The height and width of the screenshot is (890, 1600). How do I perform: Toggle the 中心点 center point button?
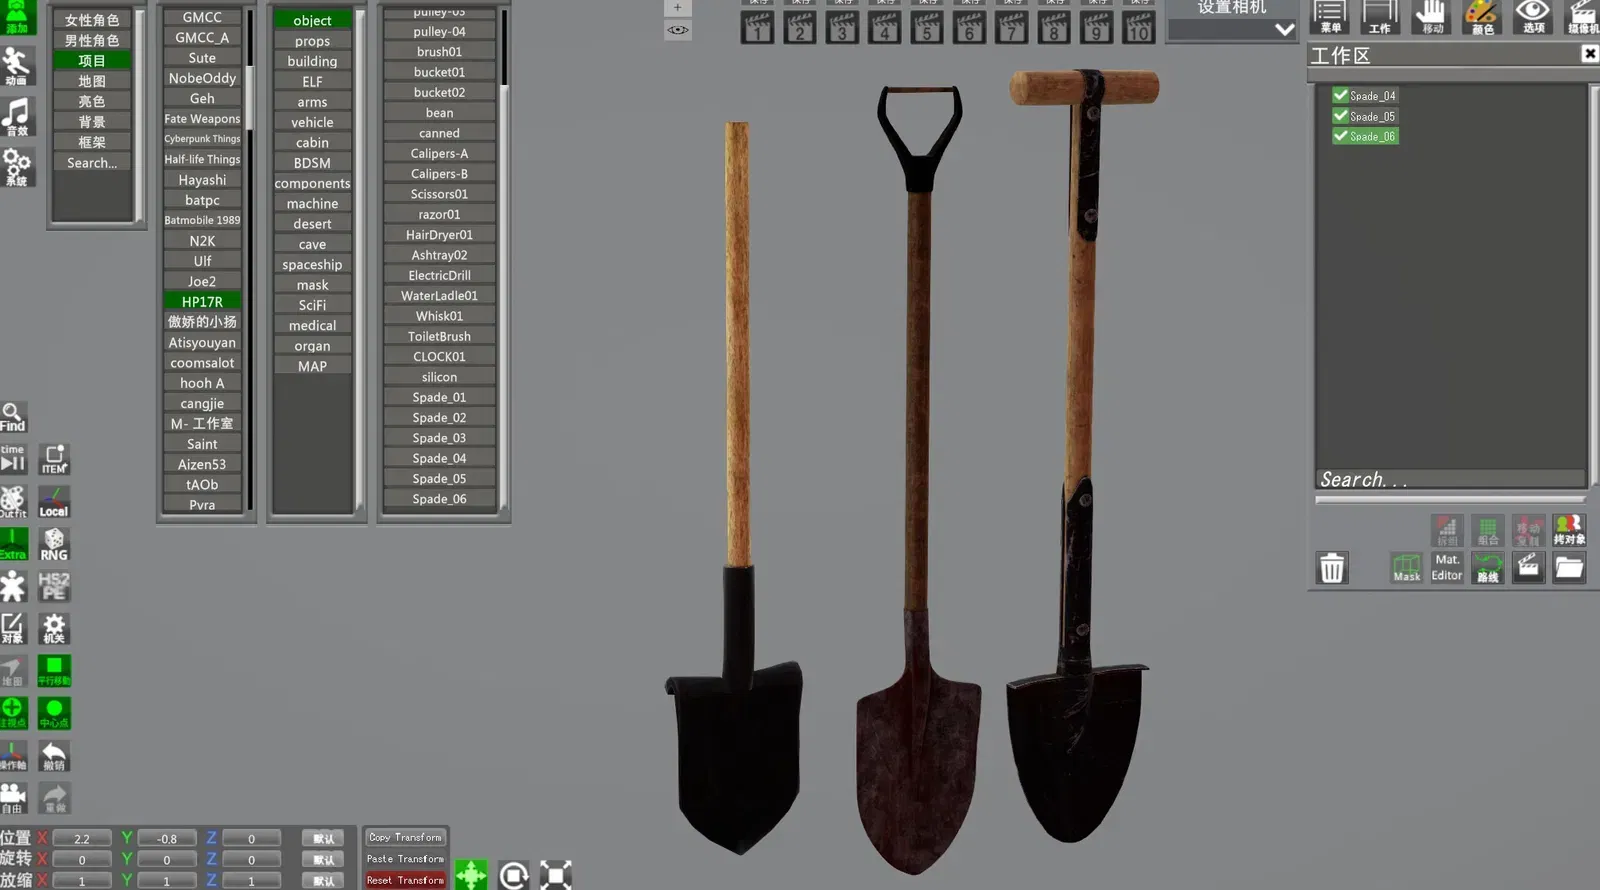[54, 713]
